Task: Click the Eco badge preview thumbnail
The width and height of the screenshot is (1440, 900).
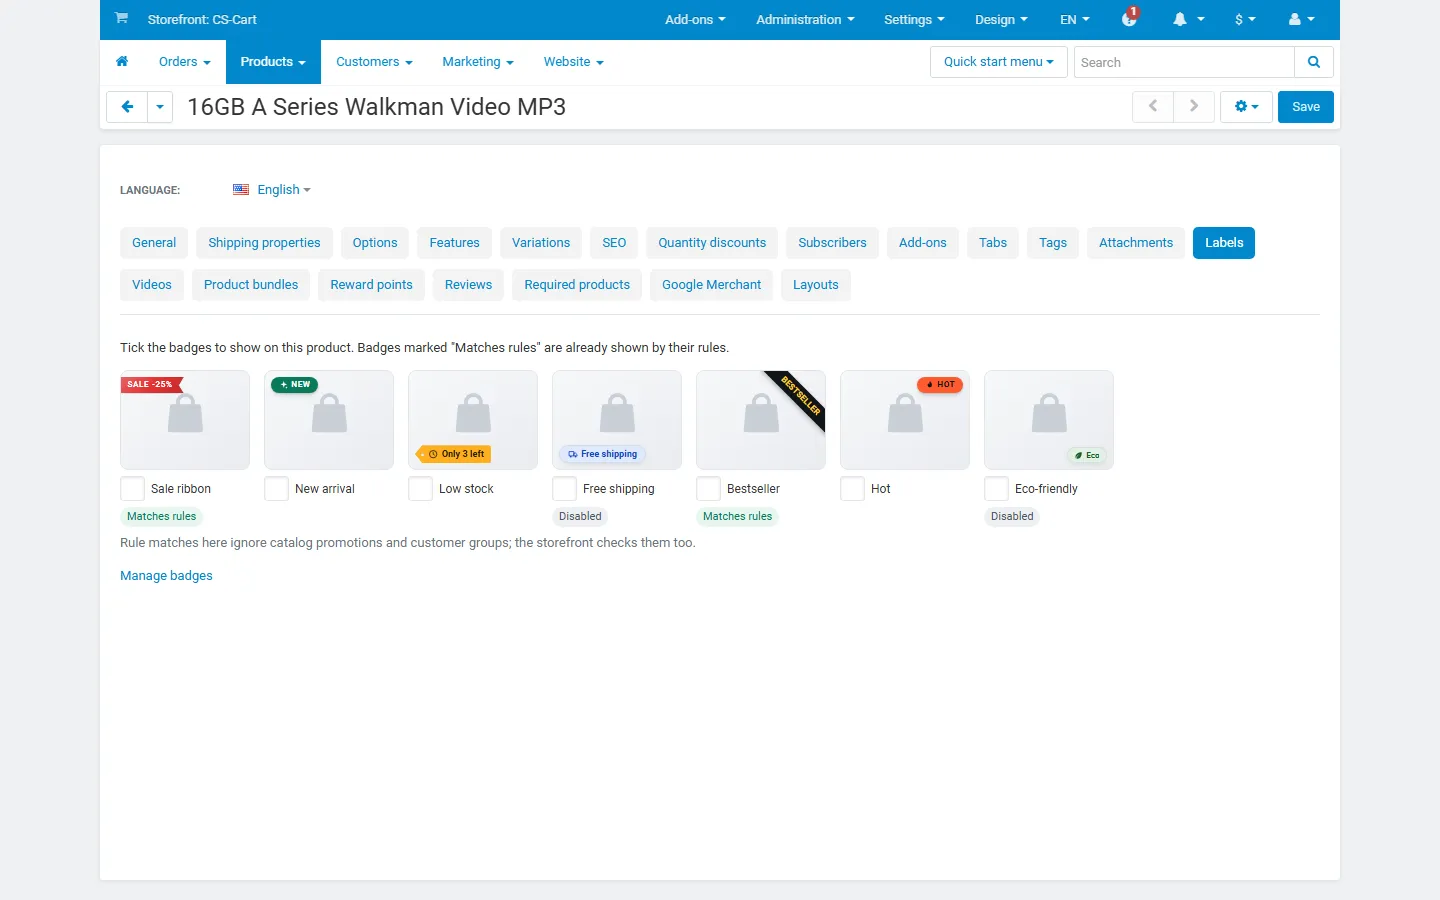Action: tap(1049, 420)
